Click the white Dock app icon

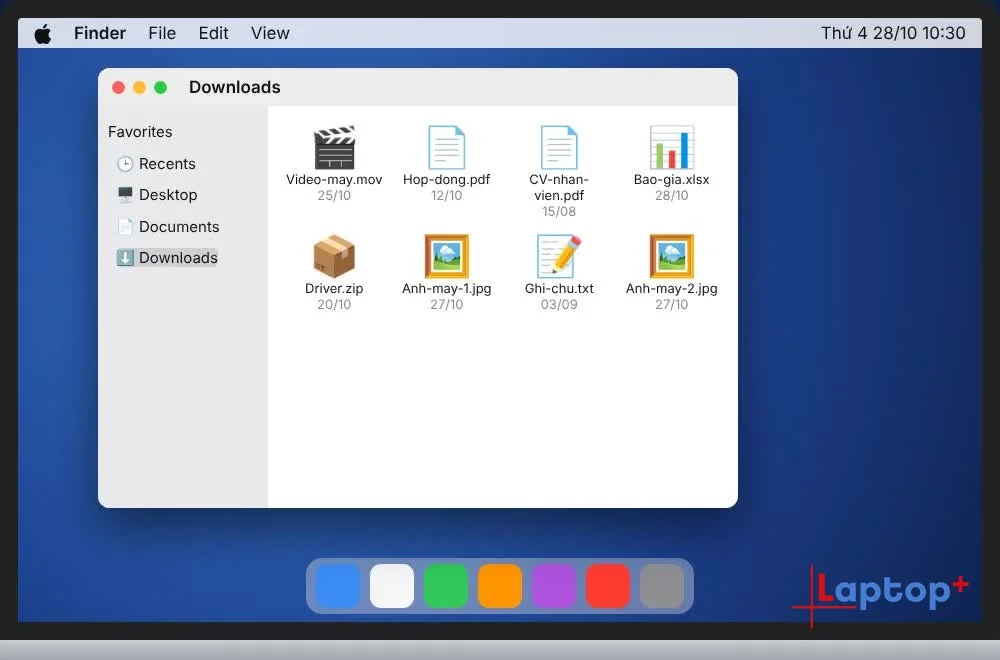[392, 585]
